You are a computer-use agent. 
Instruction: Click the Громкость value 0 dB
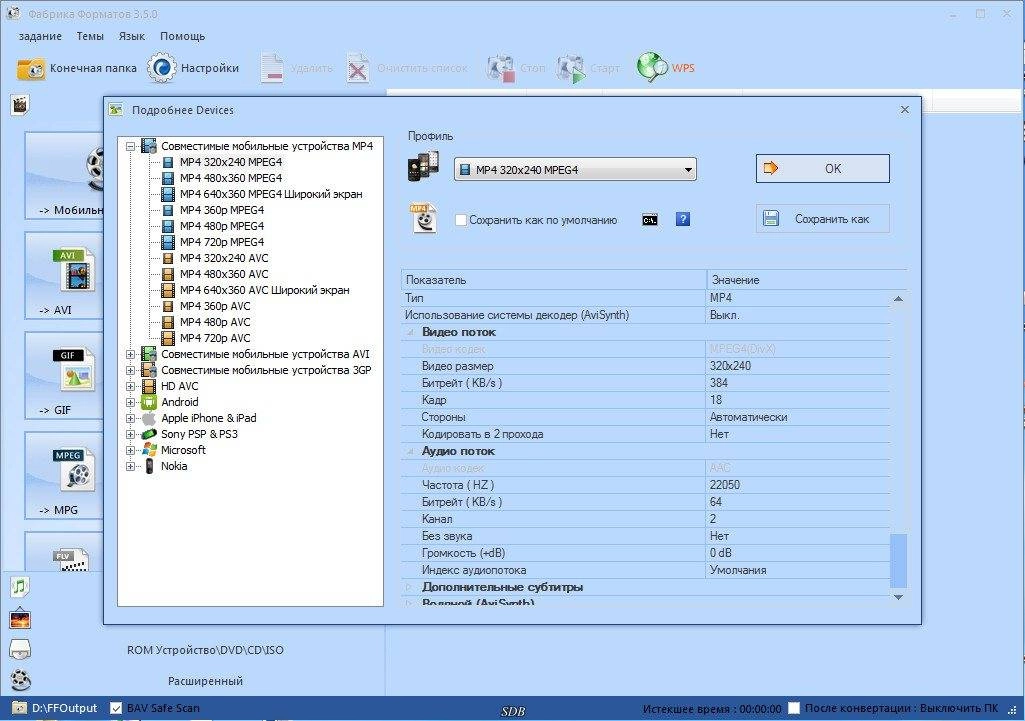coord(721,553)
